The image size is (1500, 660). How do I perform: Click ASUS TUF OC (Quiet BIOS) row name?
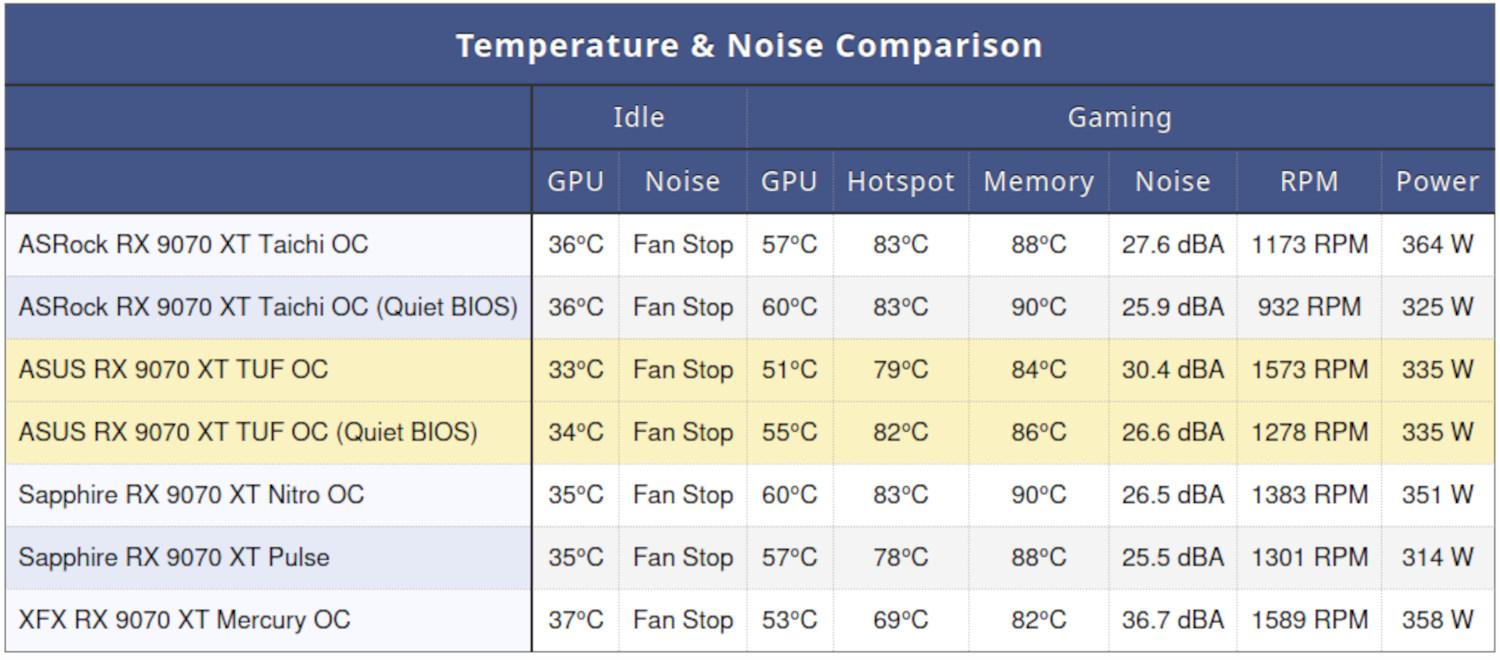point(248,432)
